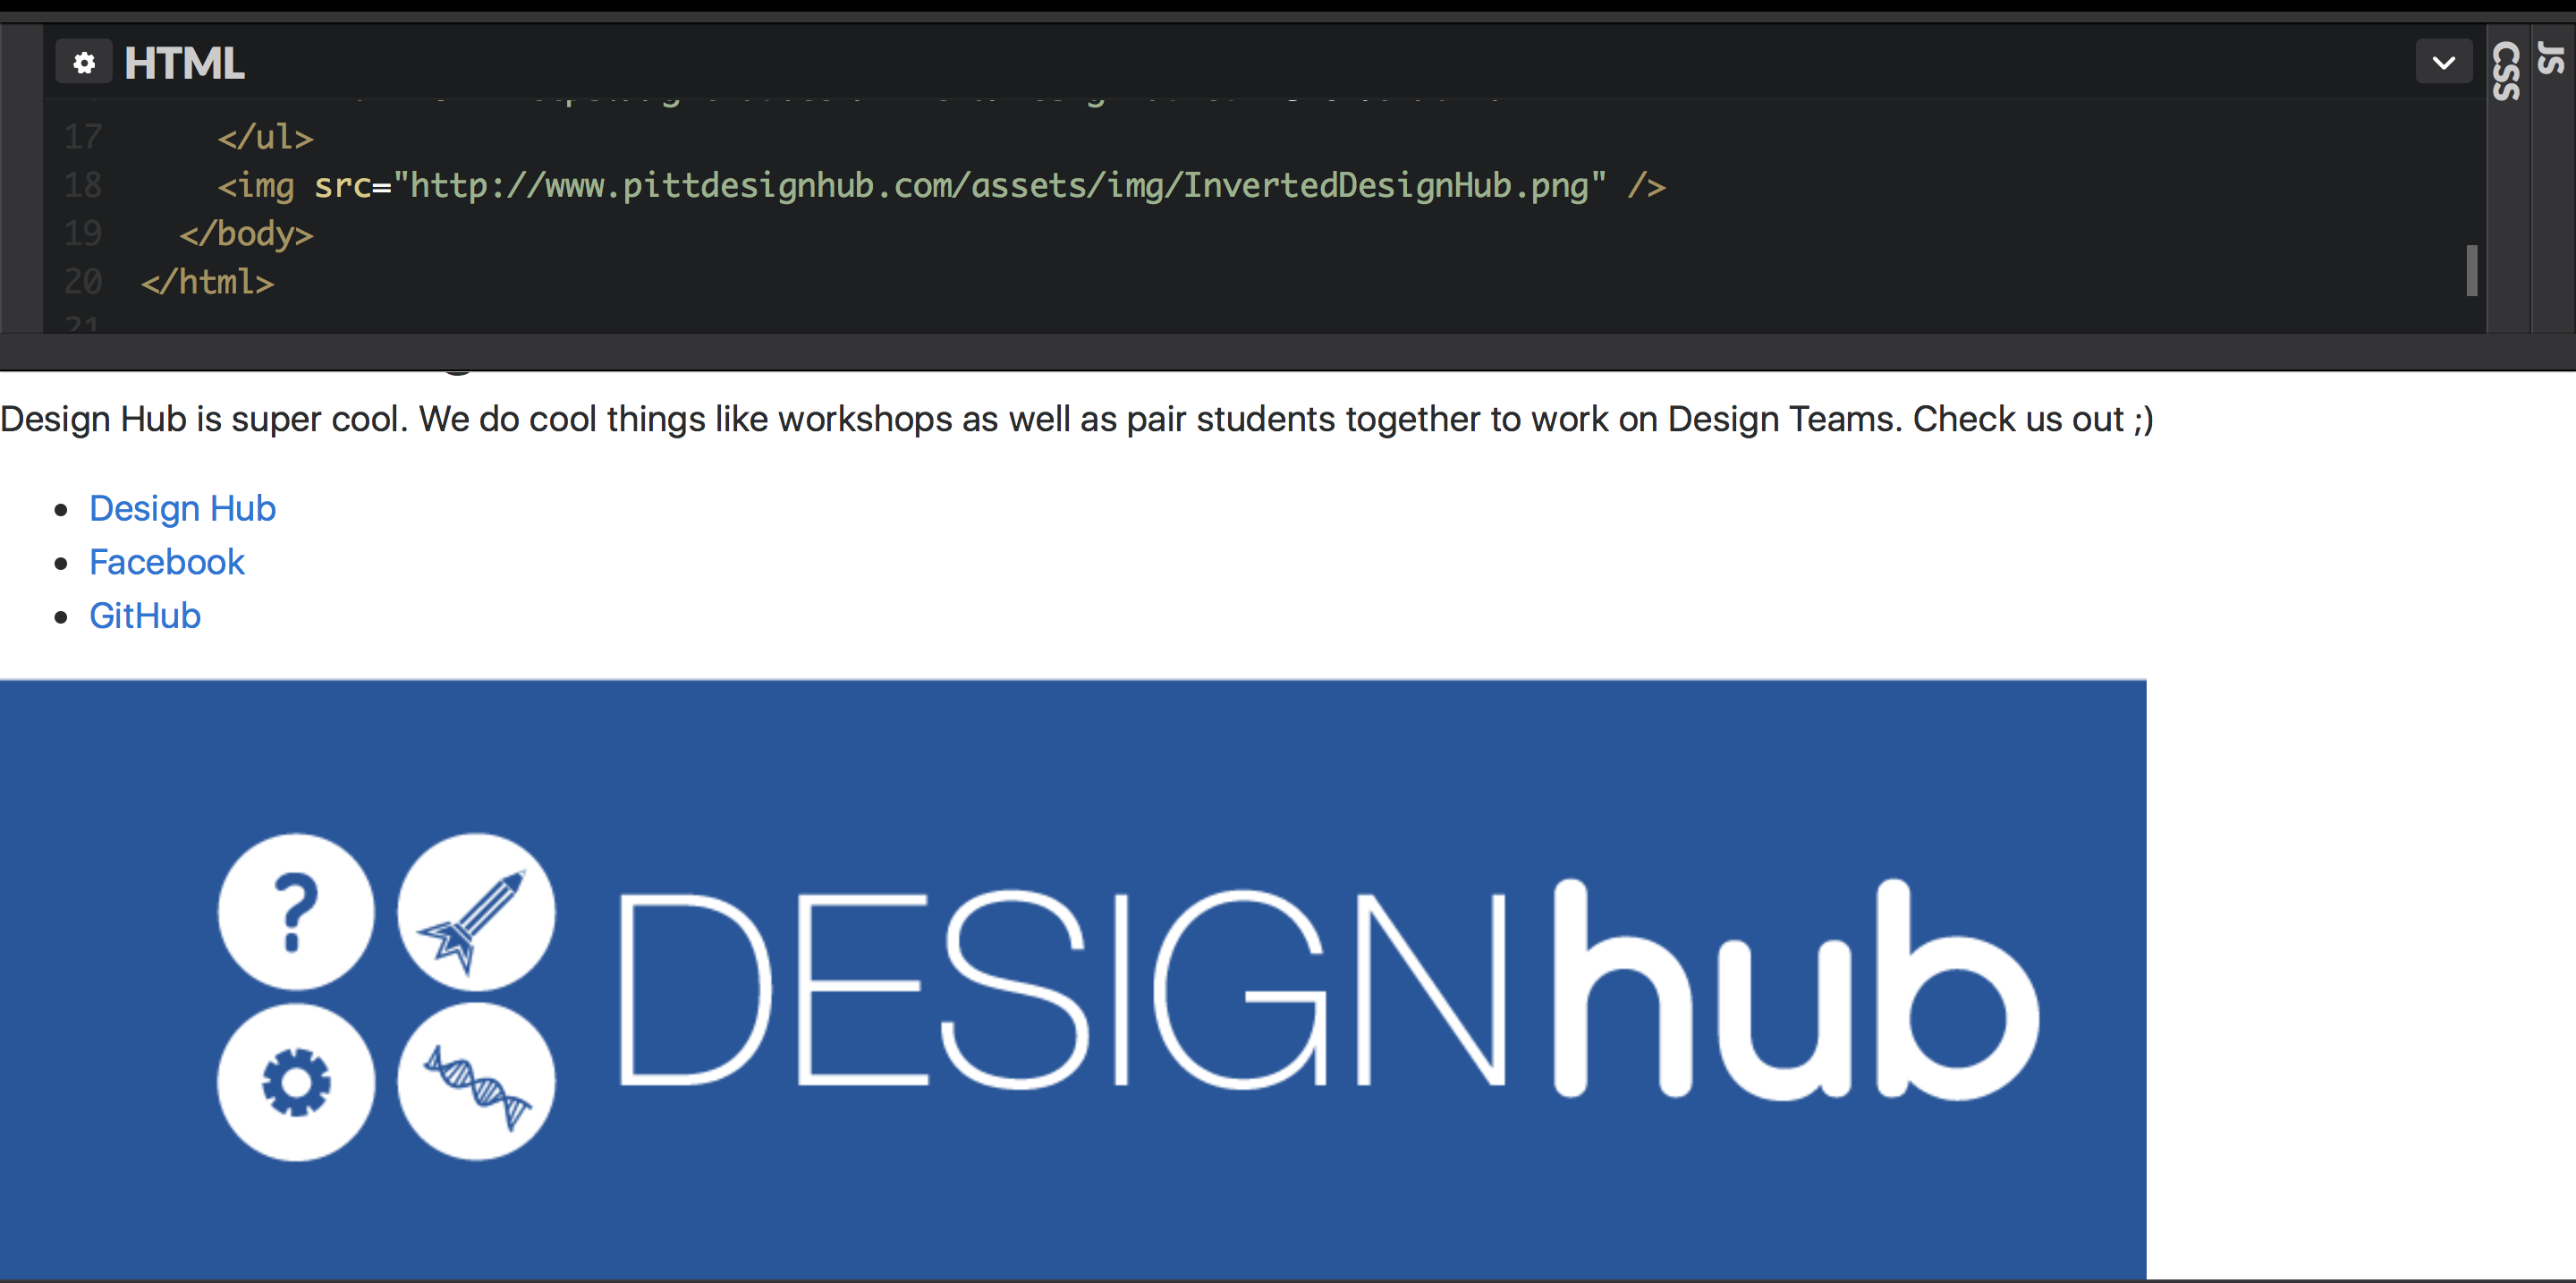Open the Design Hub link

click(x=182, y=508)
